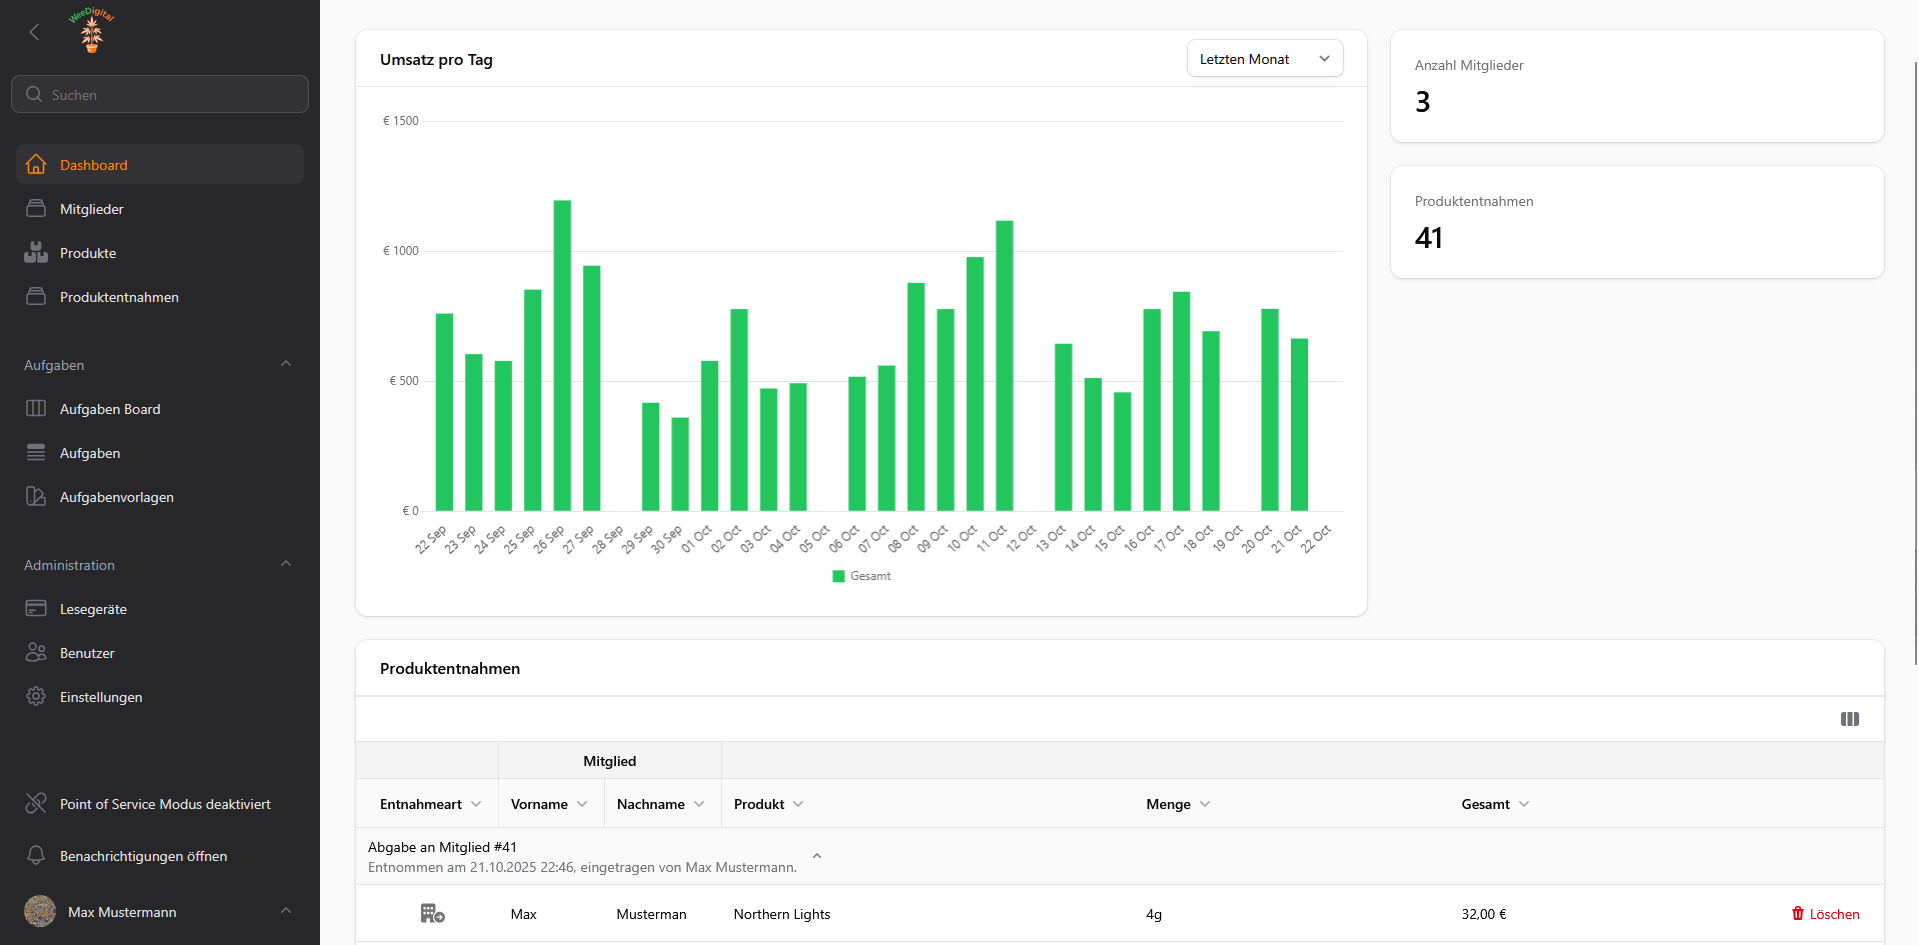Click the Aufgabenvorlagen templates icon
This screenshot has width=1919, height=945.
pyautogui.click(x=36, y=496)
